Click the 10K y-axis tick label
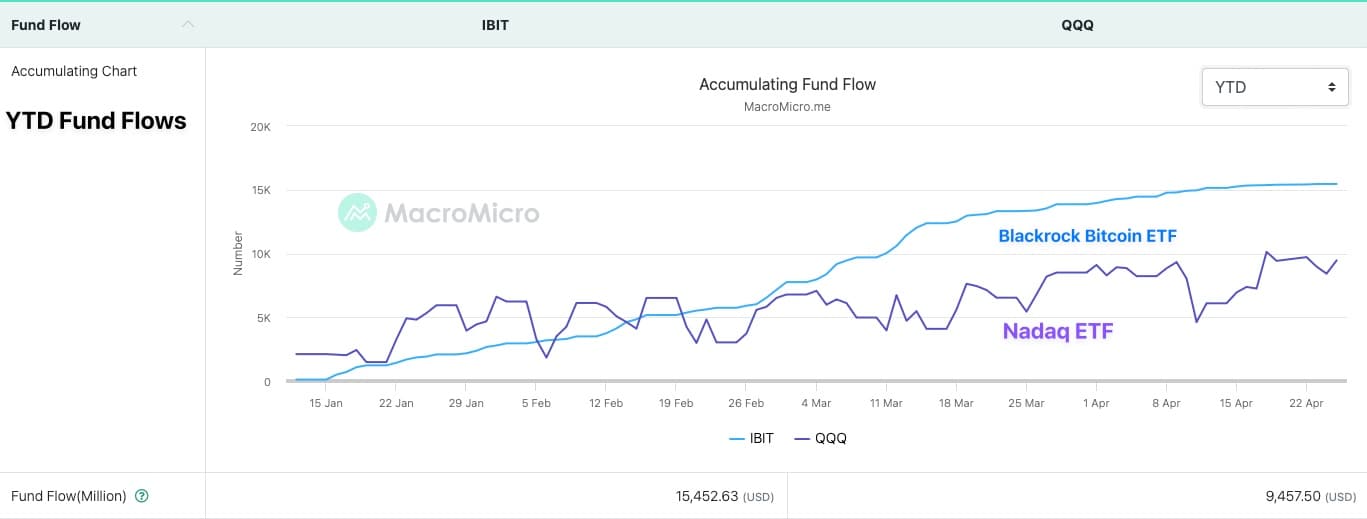This screenshot has height=519, width=1367. pyautogui.click(x=260, y=254)
